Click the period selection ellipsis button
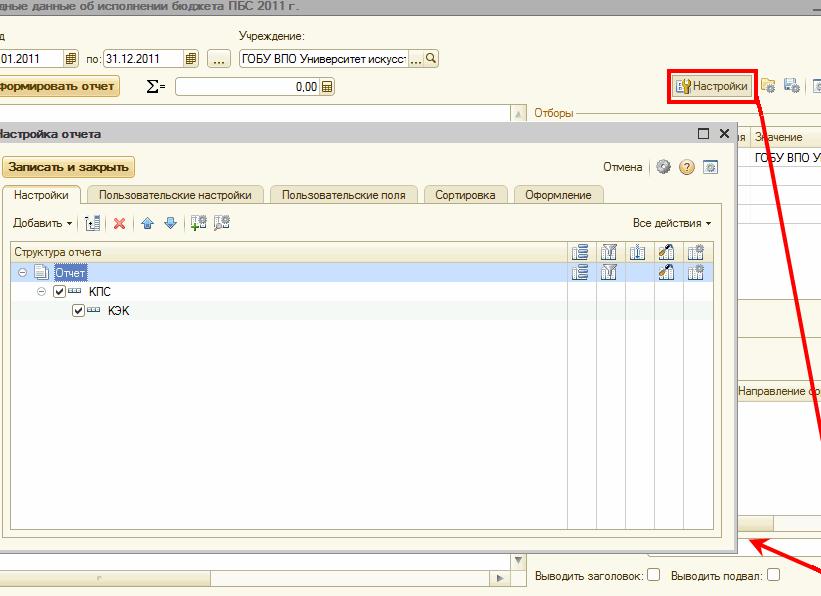The image size is (821, 596). tap(219, 59)
